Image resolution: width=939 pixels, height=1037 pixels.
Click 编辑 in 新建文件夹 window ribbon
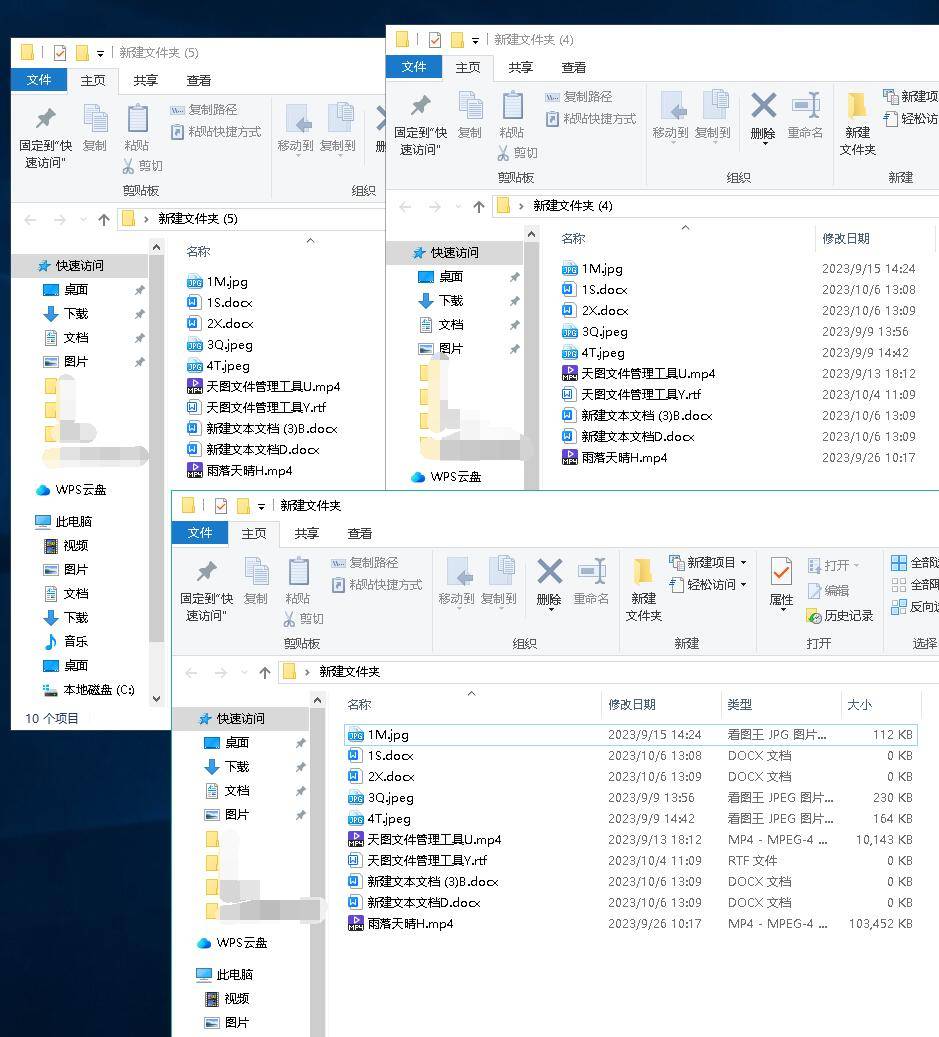click(829, 591)
